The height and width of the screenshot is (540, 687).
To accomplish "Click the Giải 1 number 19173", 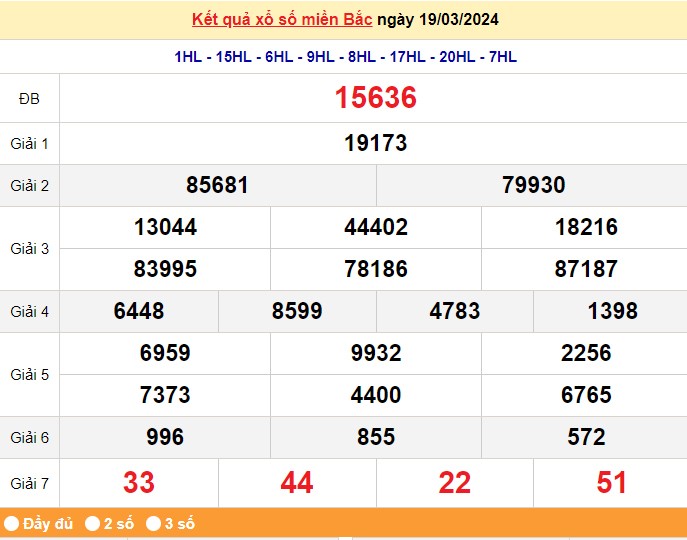I will (x=375, y=143).
